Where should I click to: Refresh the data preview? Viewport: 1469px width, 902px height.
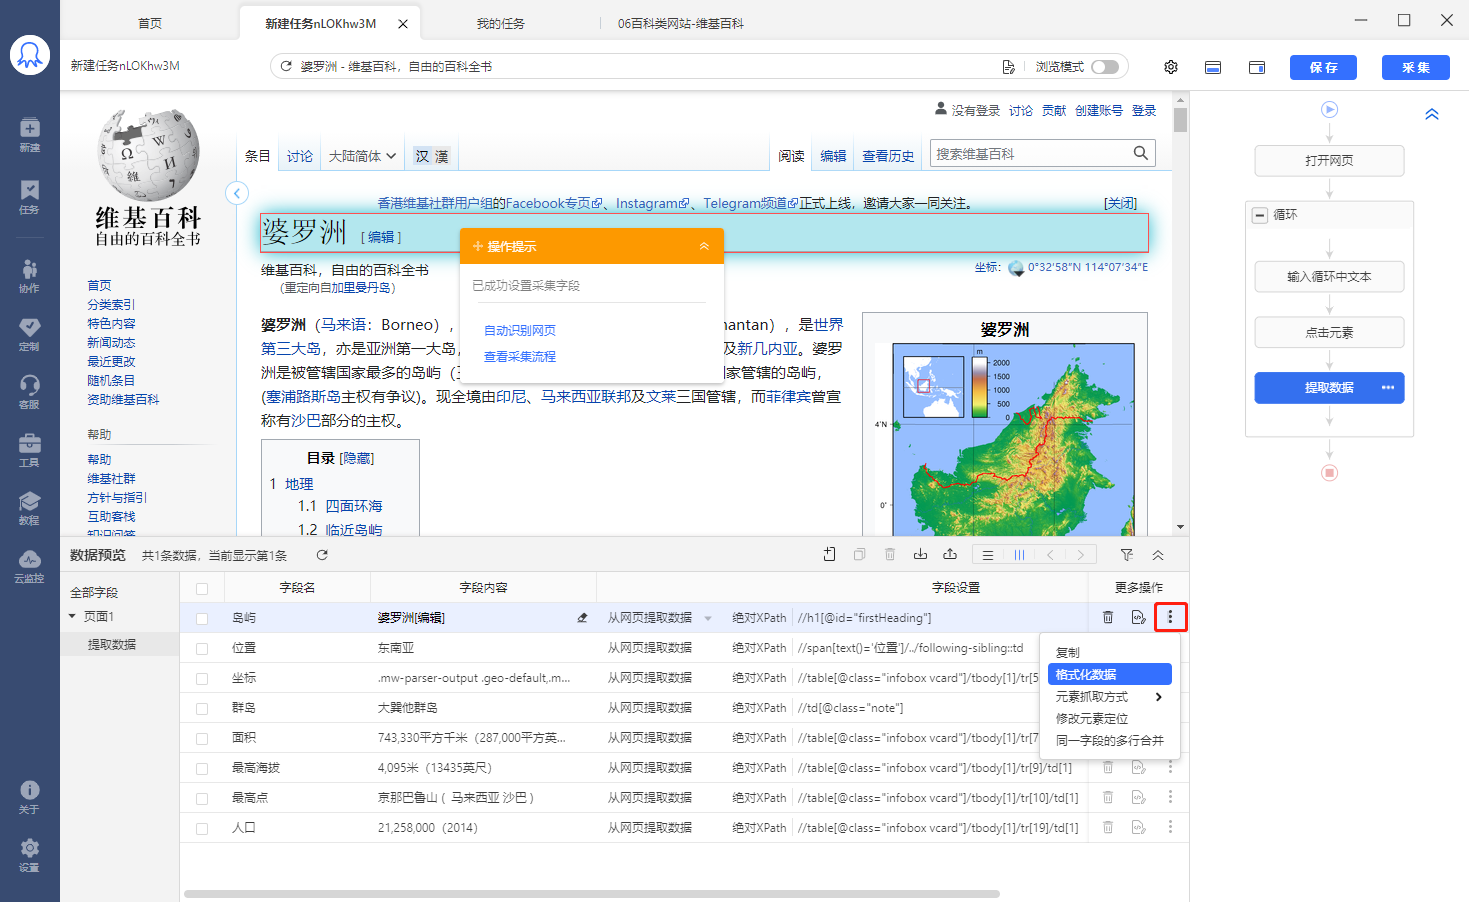(322, 555)
